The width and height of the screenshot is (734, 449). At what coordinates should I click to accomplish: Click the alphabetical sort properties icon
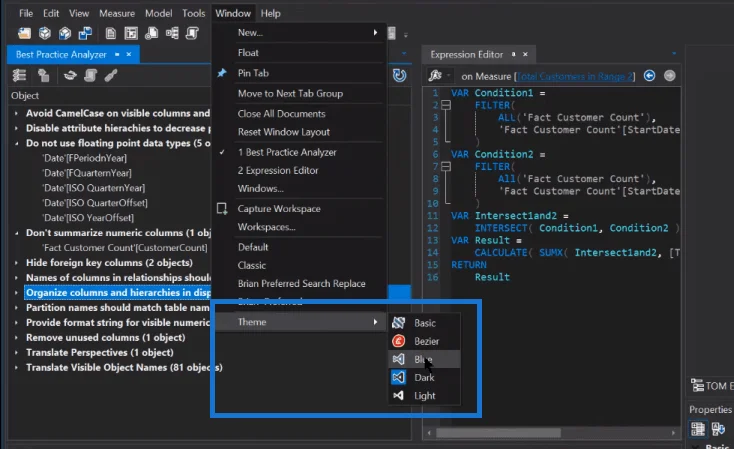tap(718, 428)
